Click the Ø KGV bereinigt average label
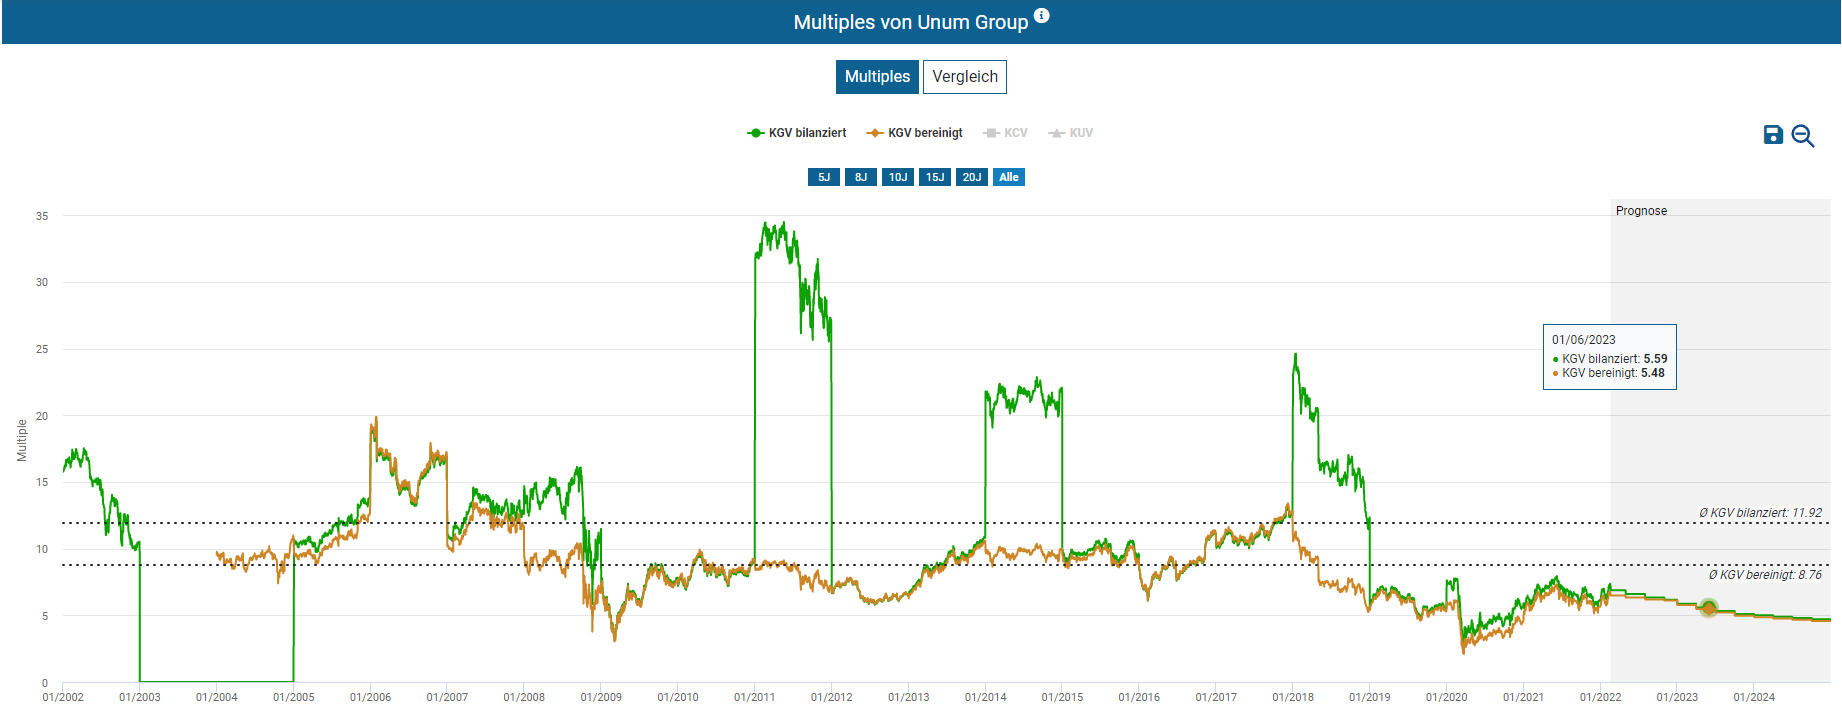This screenshot has height=714, width=1842. (x=1764, y=575)
